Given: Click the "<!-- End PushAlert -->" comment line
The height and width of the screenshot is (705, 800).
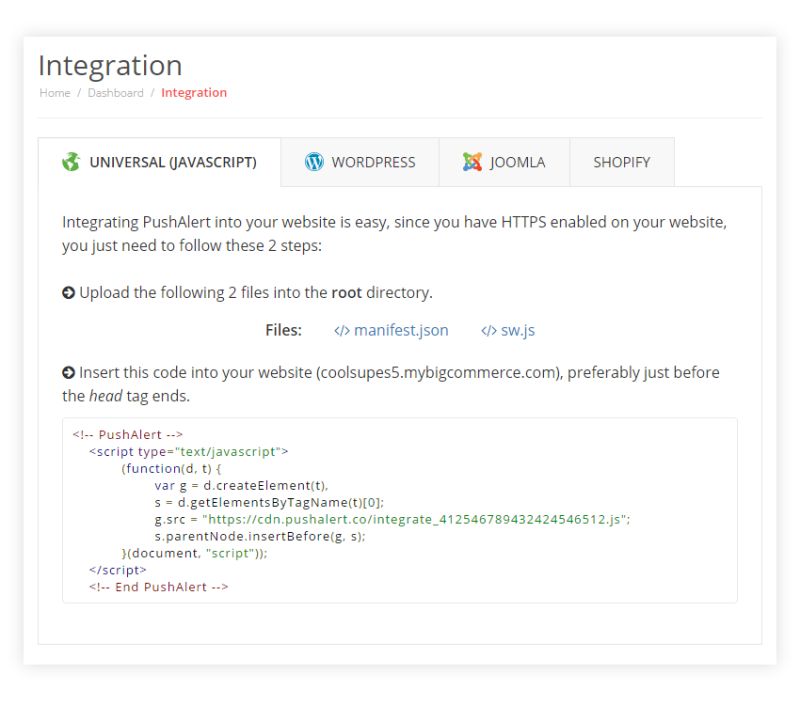Looking at the screenshot, I should [159, 587].
